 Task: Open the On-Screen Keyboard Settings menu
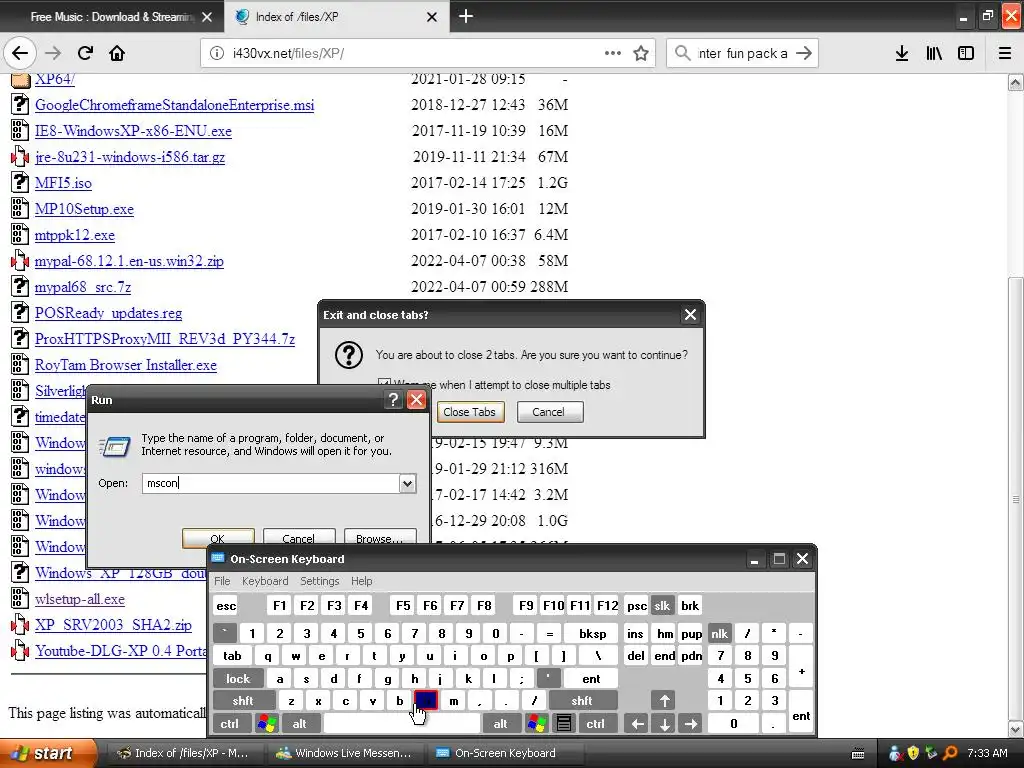coord(319,581)
